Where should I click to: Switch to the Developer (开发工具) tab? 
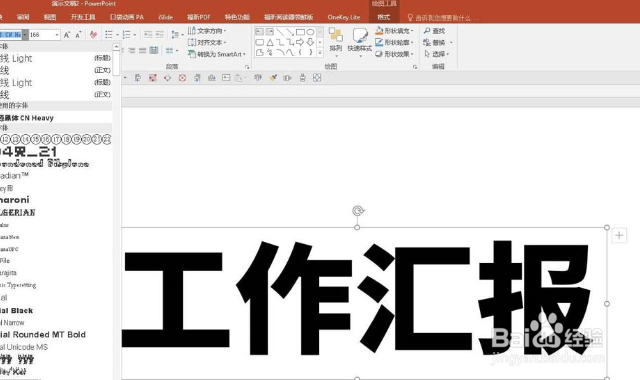(x=83, y=17)
